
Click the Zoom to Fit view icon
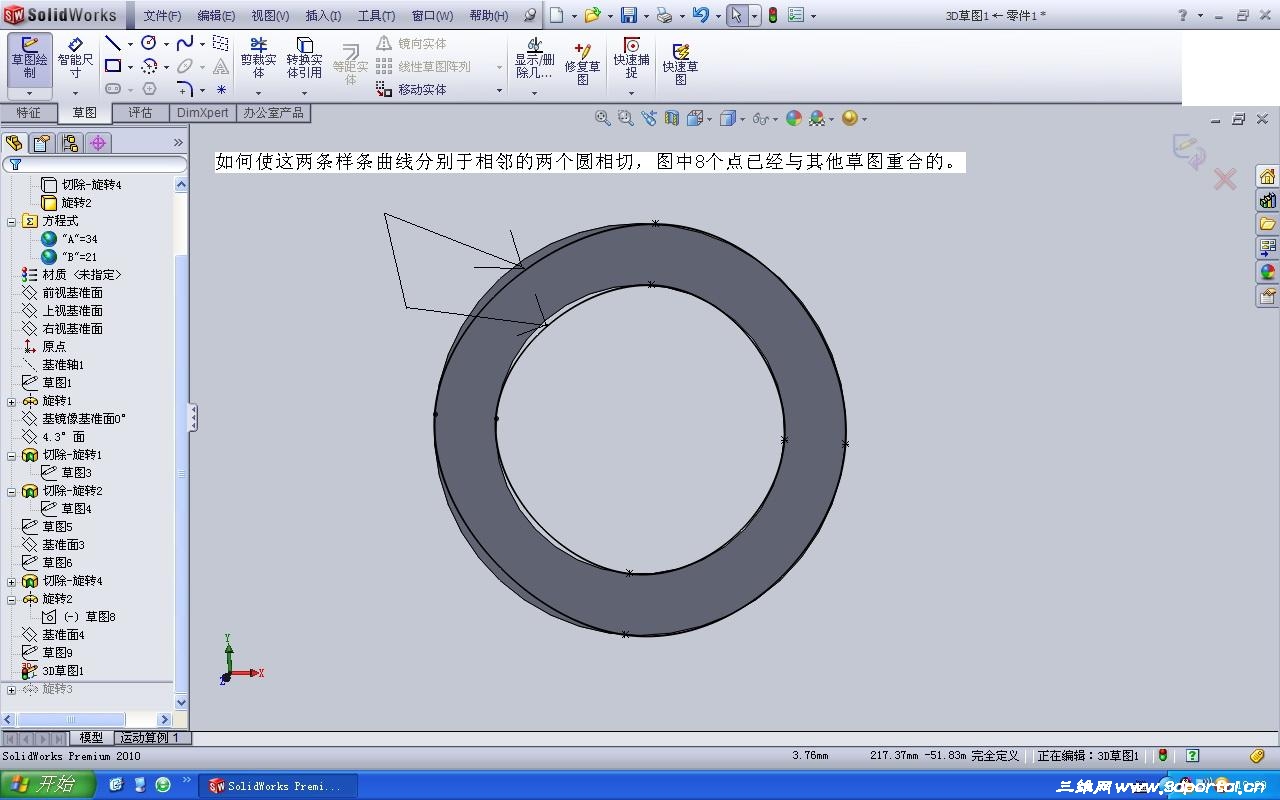coord(603,118)
